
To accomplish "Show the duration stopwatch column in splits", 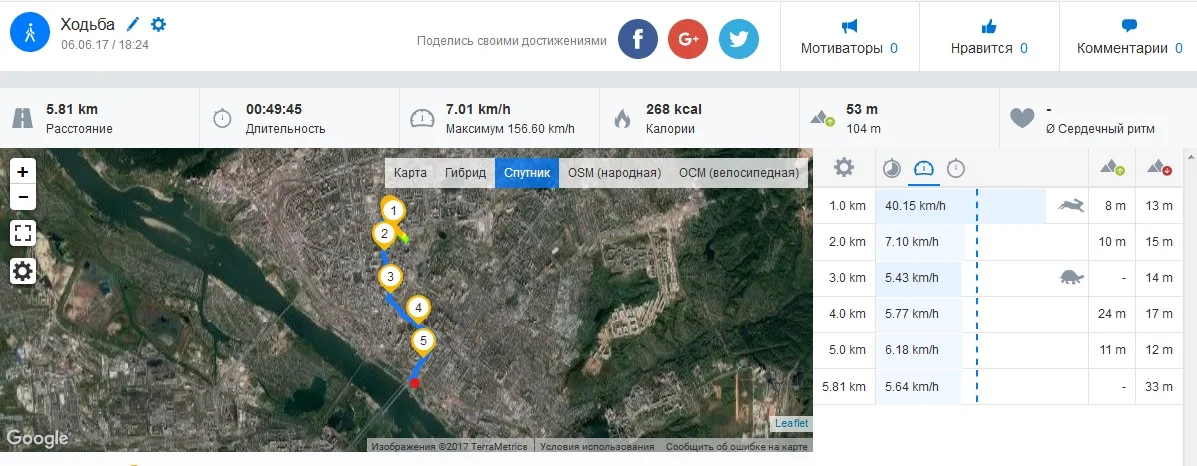I will tap(956, 168).
